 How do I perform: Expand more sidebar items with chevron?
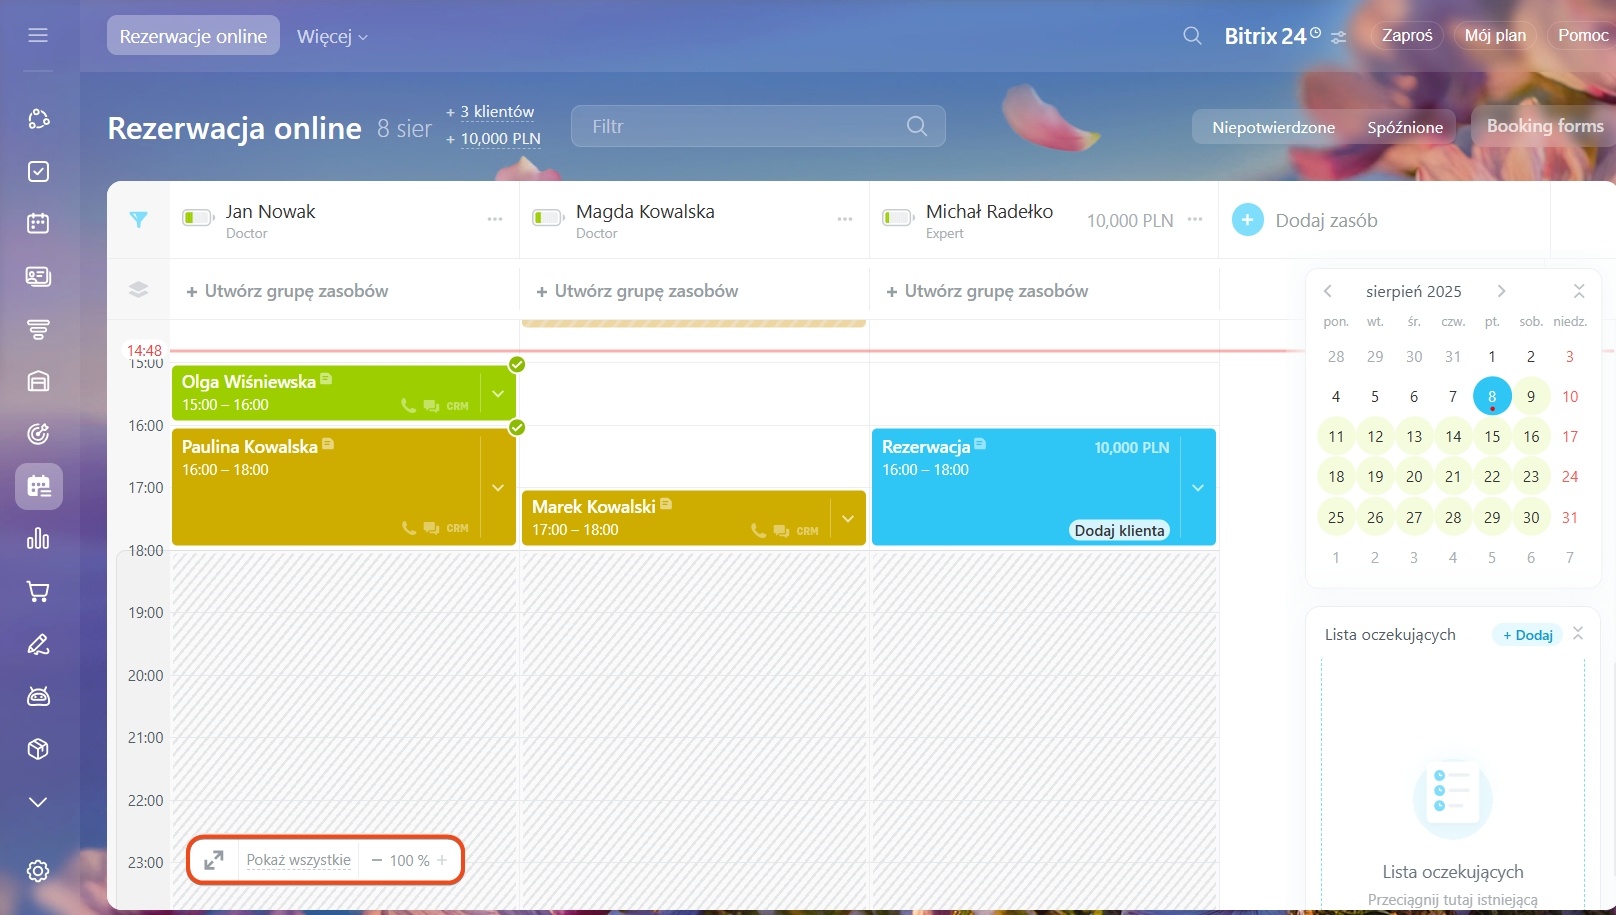click(38, 802)
